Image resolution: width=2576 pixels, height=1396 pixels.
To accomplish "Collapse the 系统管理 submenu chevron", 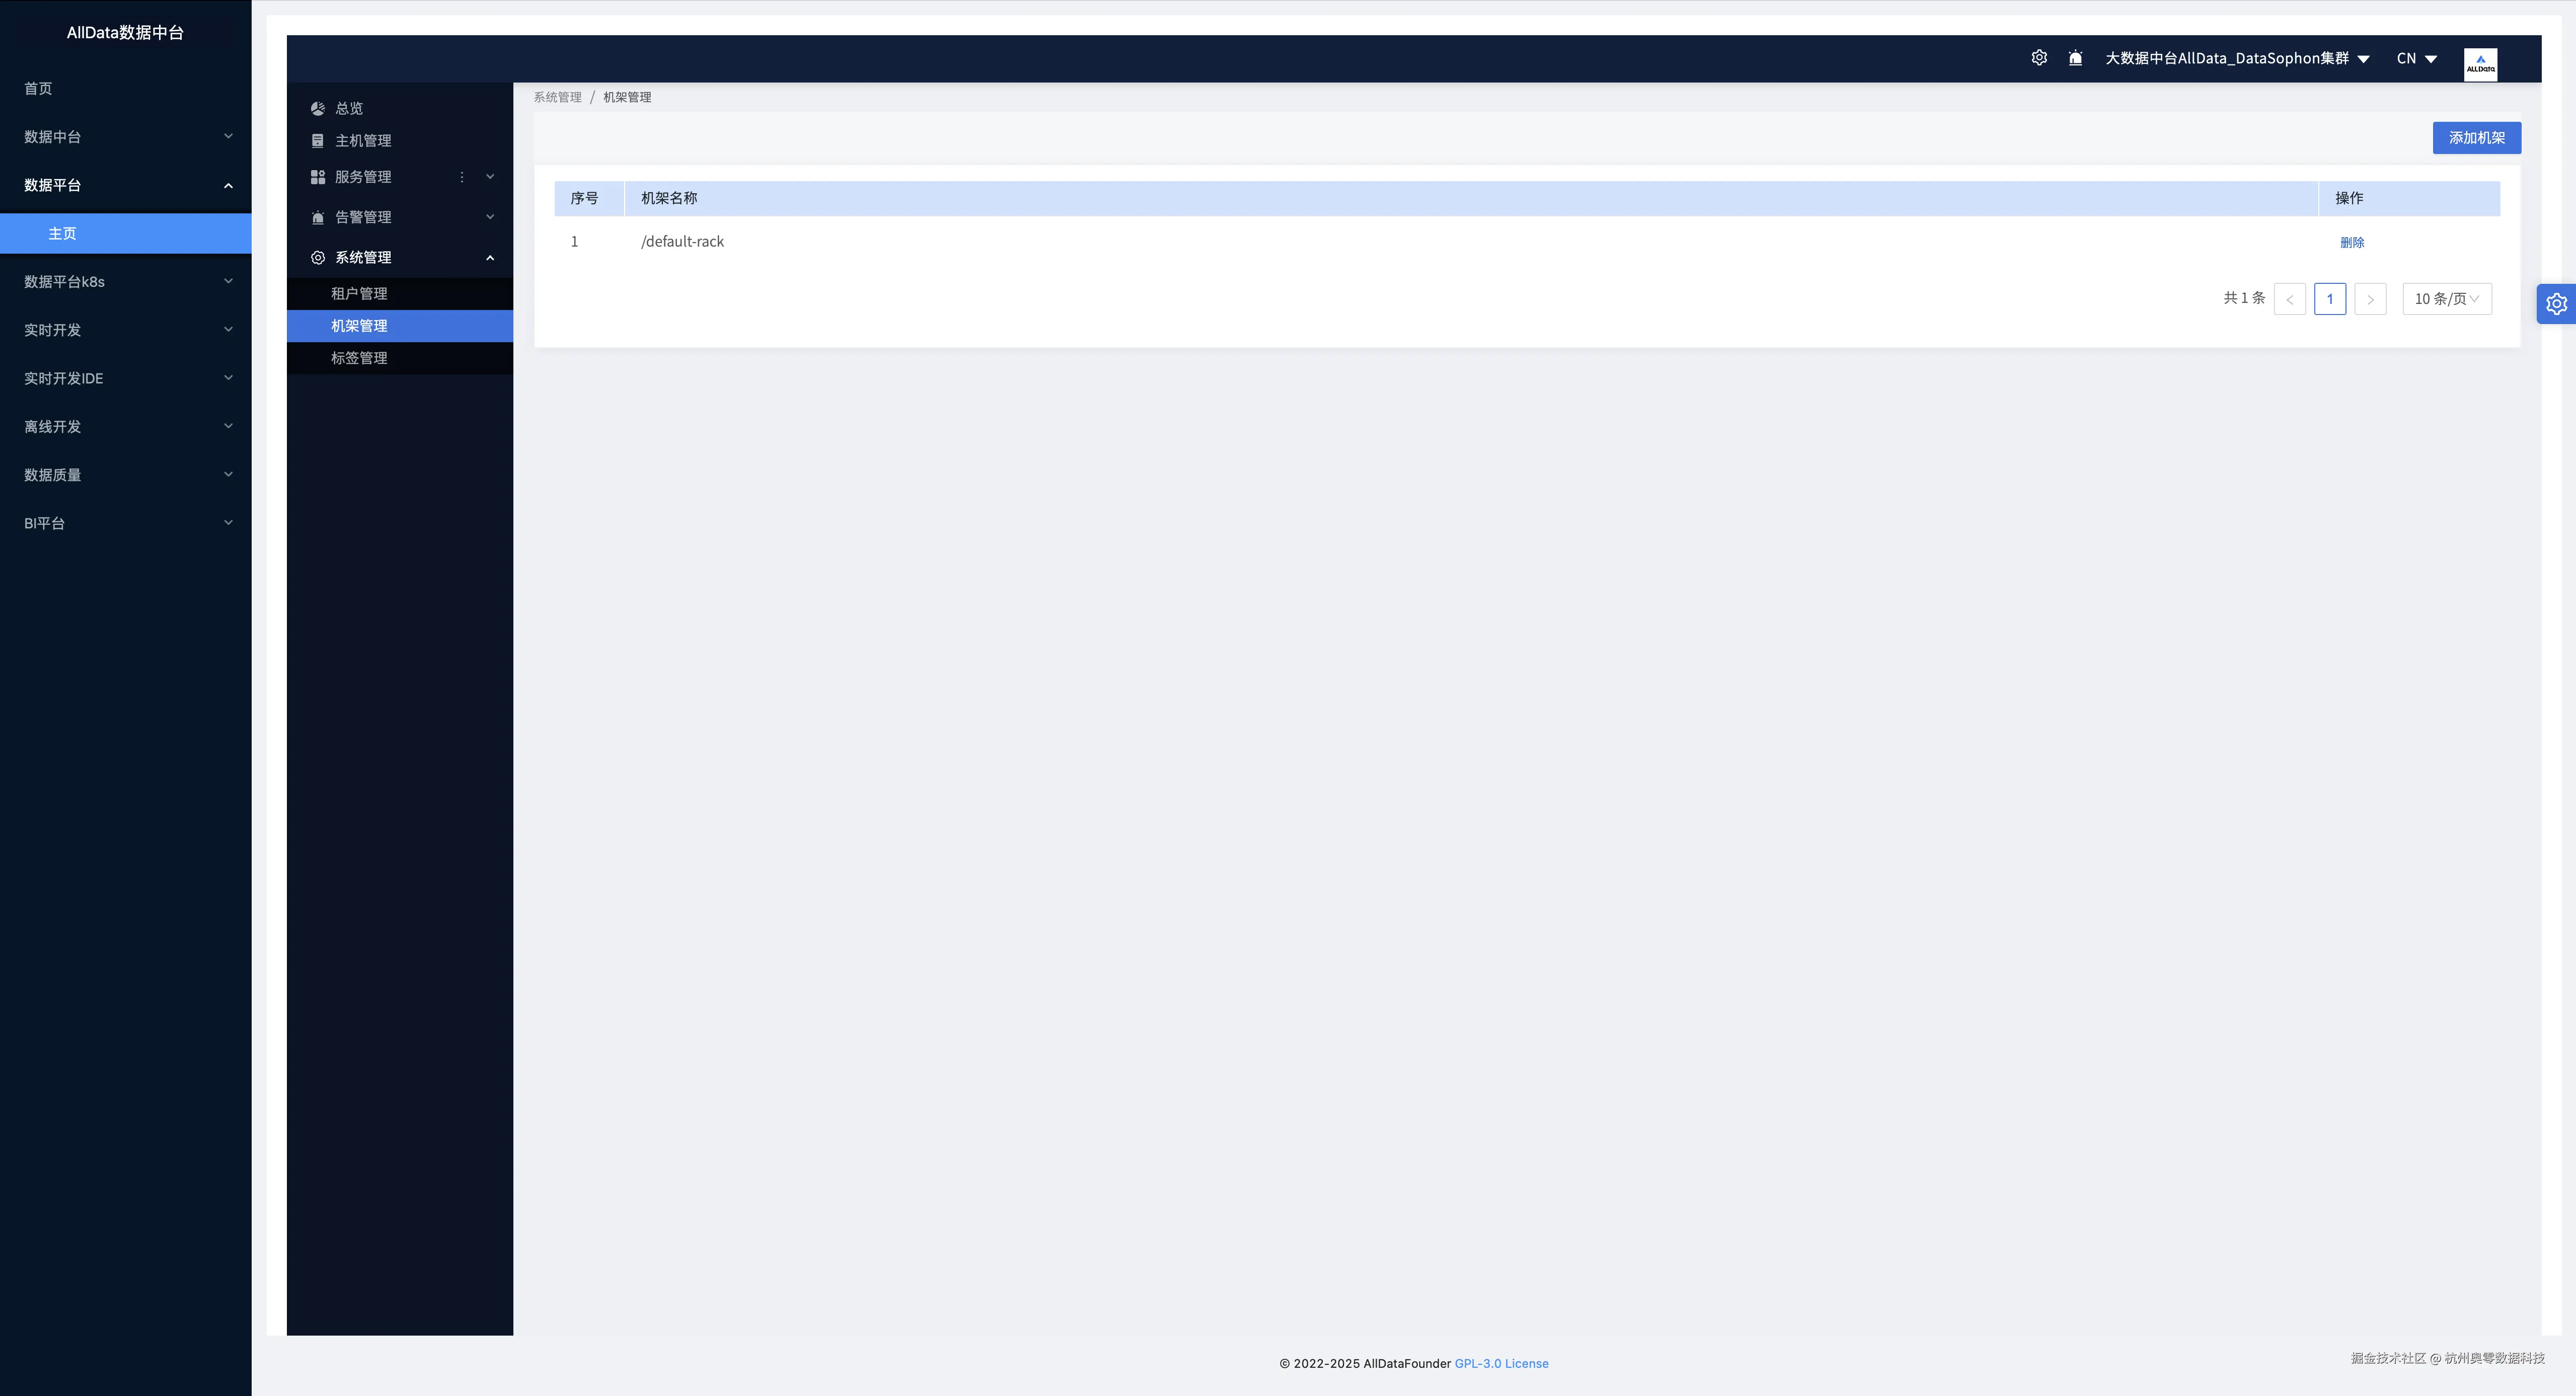I will point(490,258).
